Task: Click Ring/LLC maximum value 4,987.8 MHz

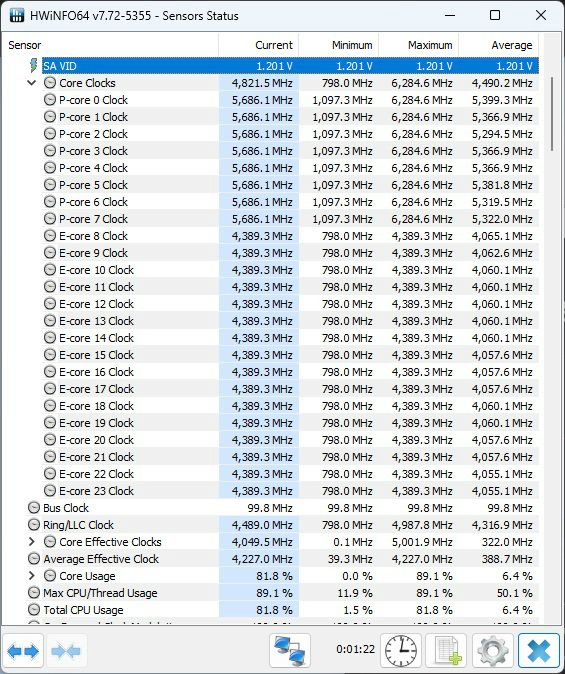Action: tap(422, 525)
